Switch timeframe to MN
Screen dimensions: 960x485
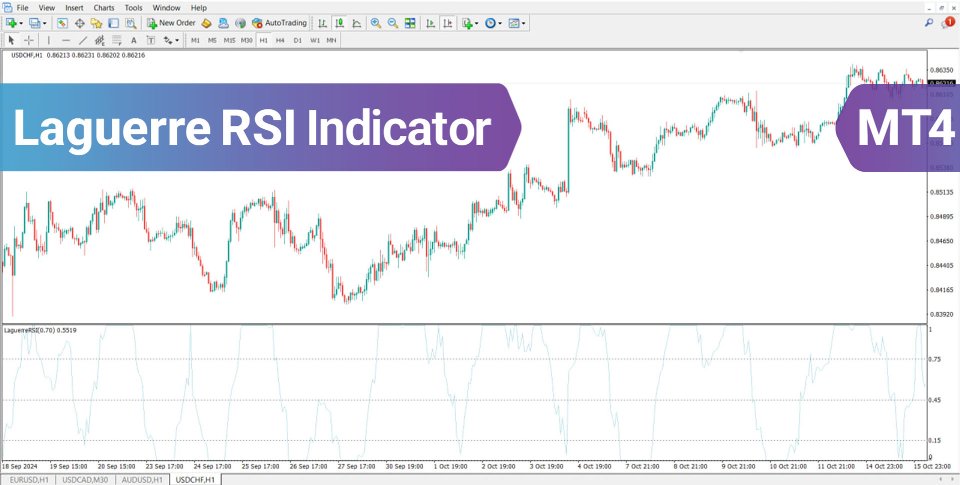(x=331, y=40)
